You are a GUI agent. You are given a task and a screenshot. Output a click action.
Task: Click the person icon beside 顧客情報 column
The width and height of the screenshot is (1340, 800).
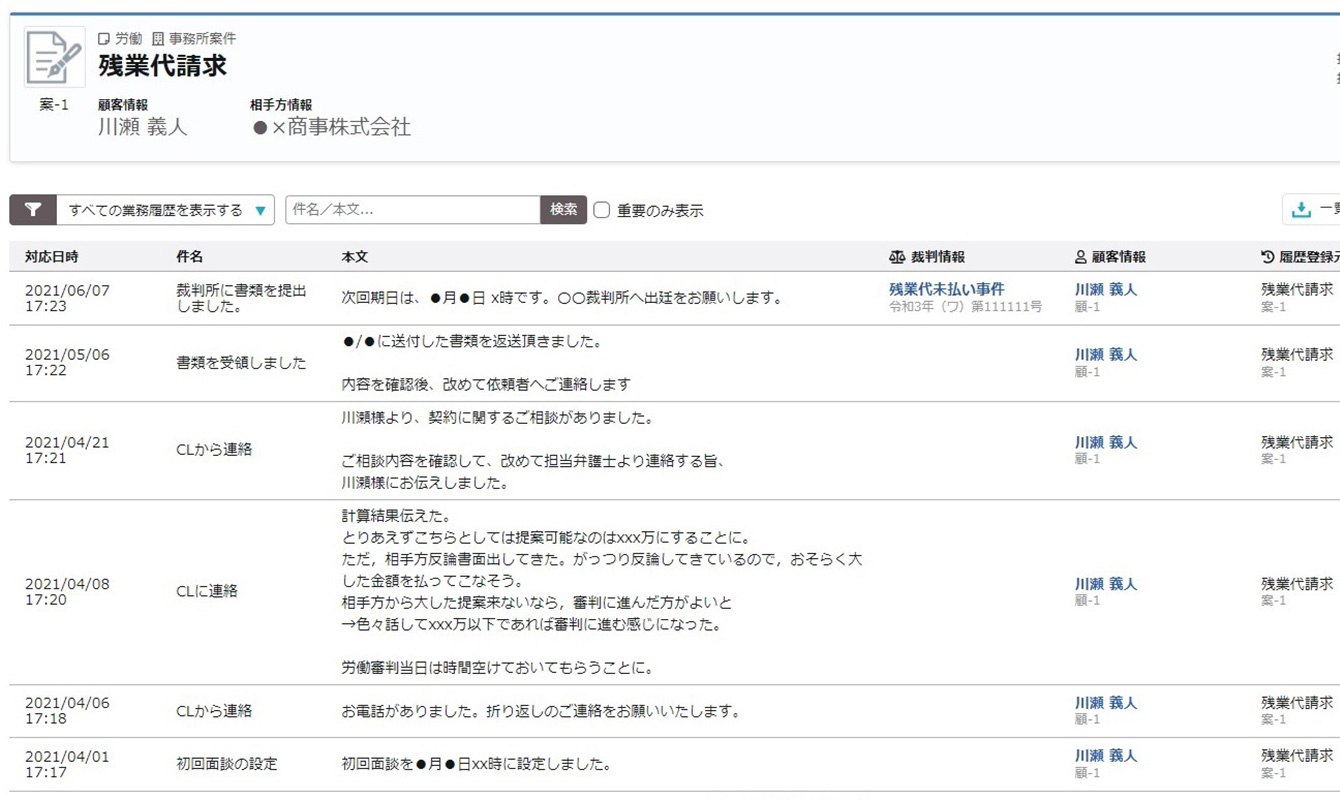click(x=1081, y=257)
